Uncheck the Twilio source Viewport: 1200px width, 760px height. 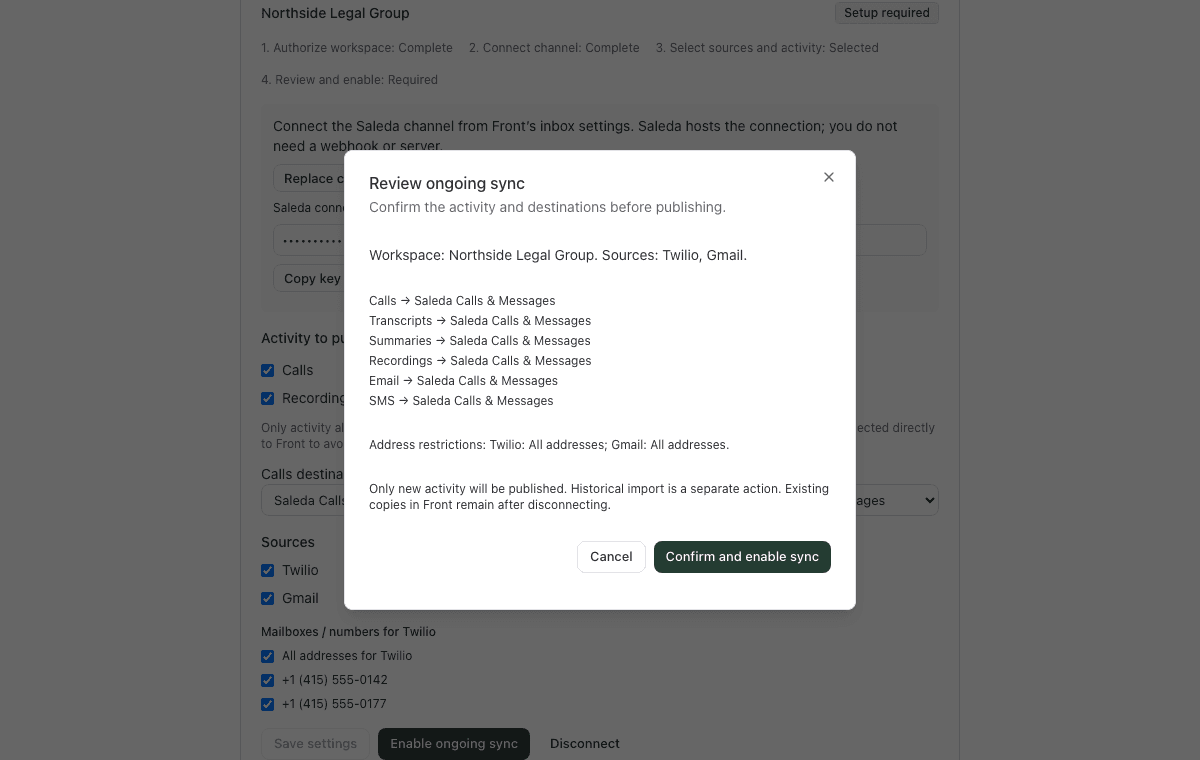(x=268, y=570)
